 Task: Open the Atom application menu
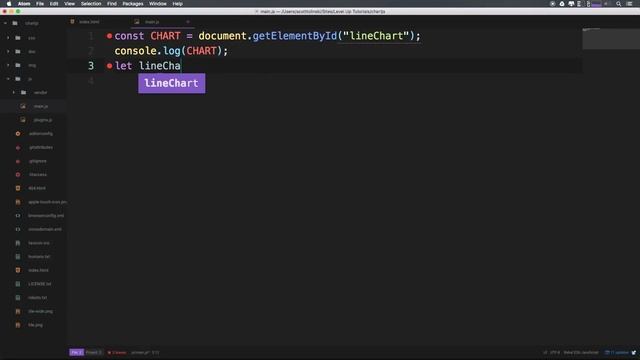[x=24, y=4]
